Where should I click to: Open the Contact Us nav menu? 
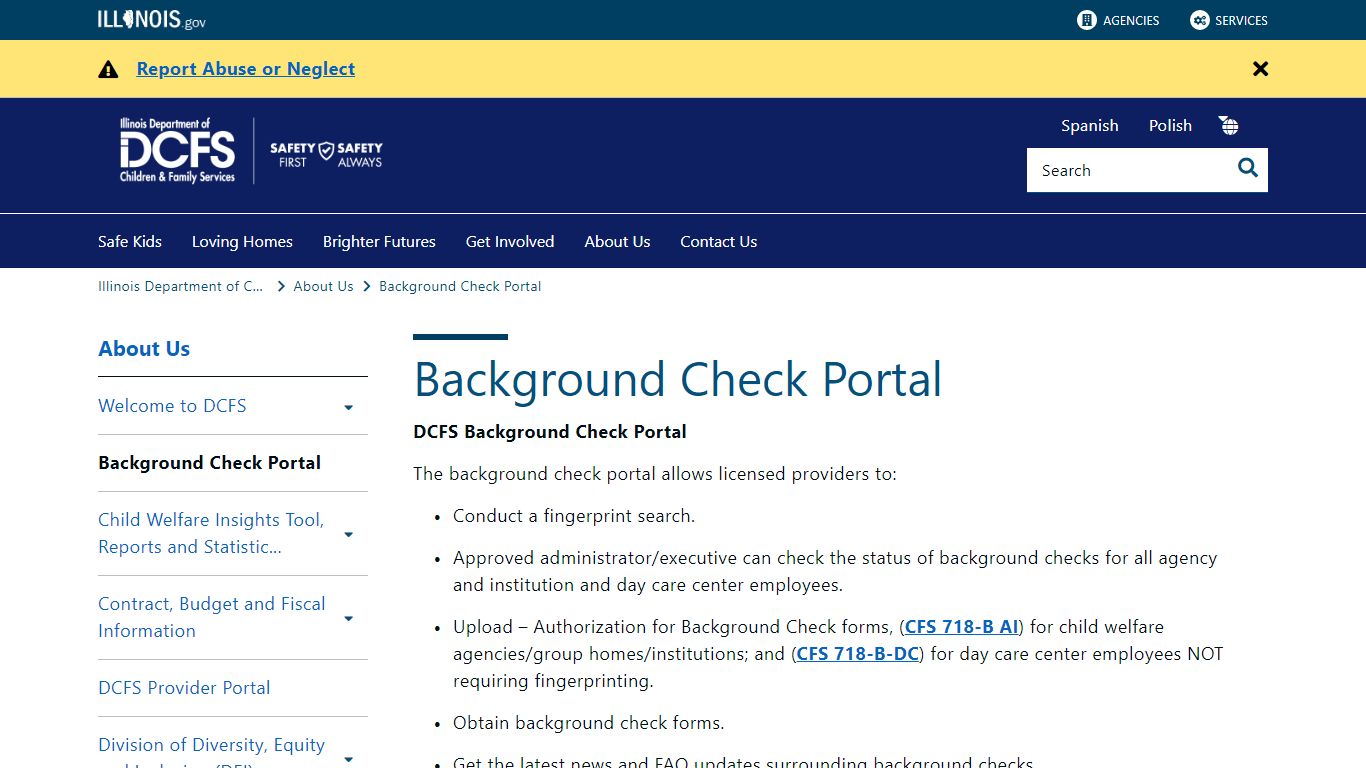pyautogui.click(x=718, y=241)
